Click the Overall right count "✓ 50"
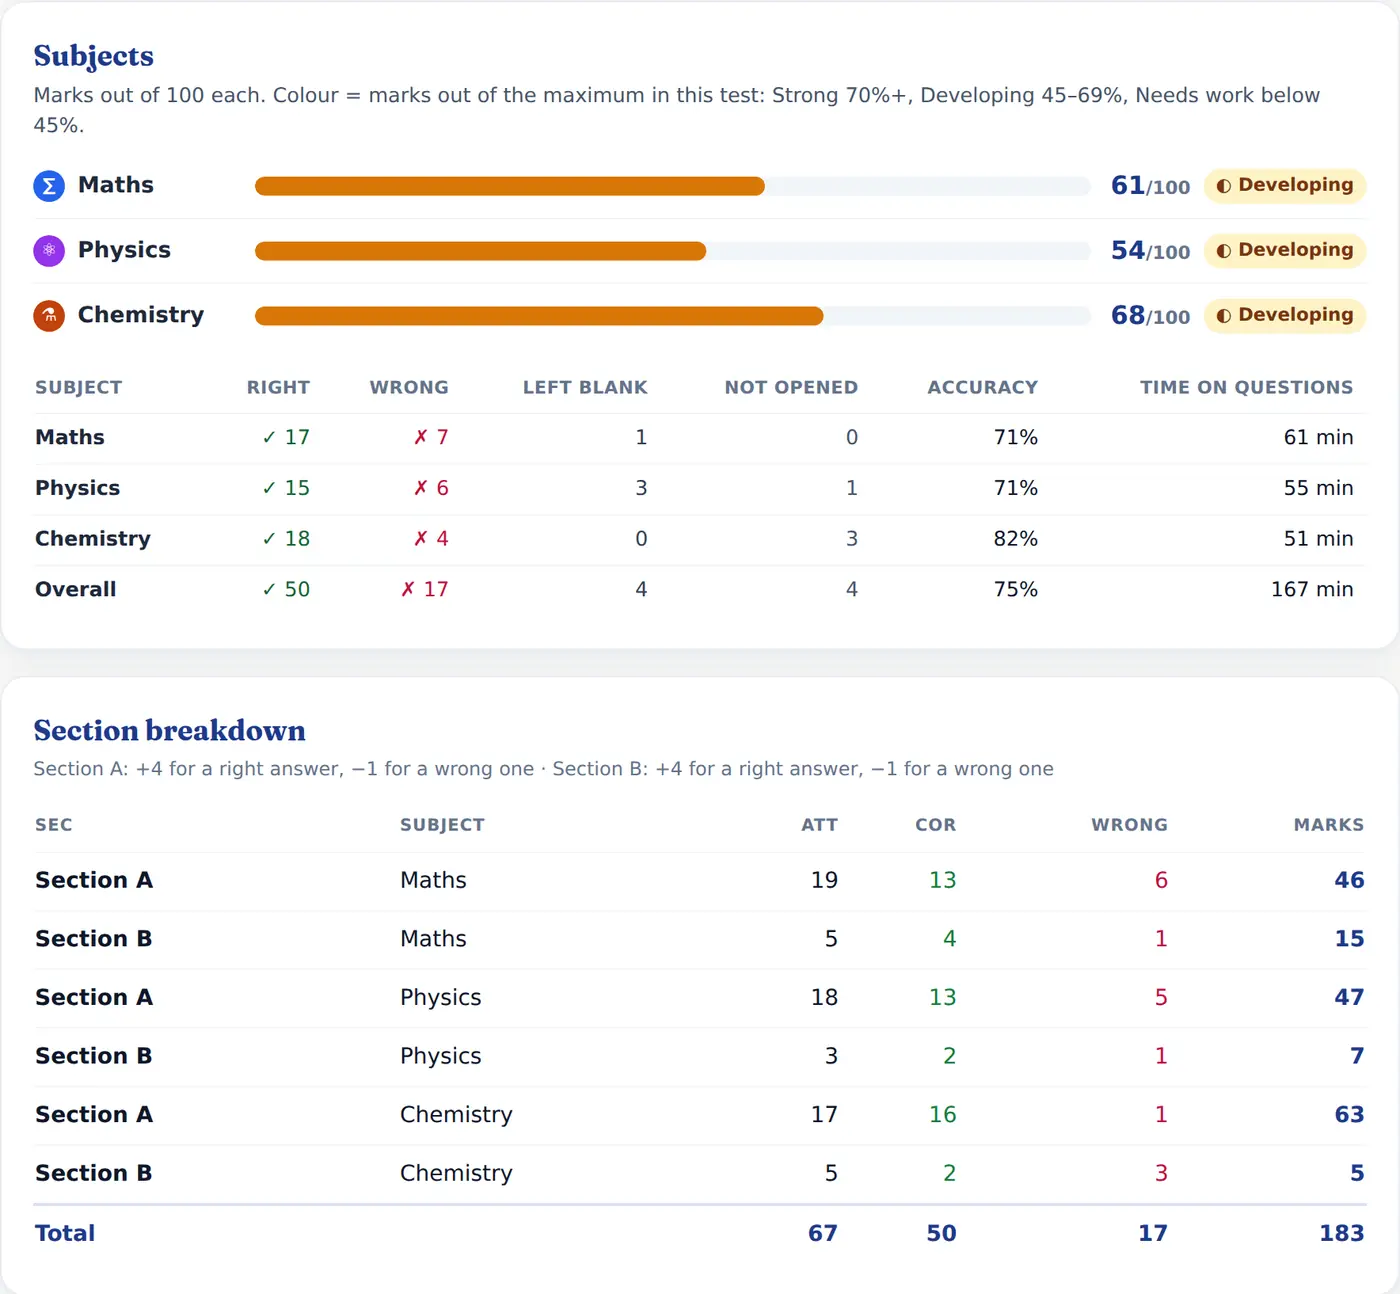 coord(286,590)
